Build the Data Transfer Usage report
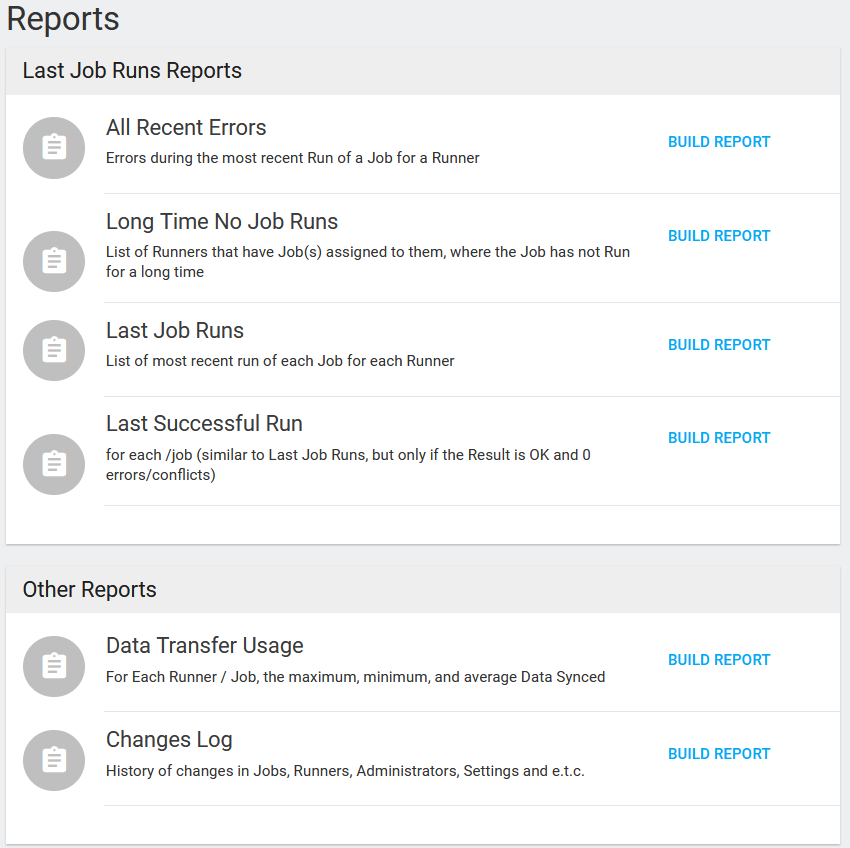 719,659
